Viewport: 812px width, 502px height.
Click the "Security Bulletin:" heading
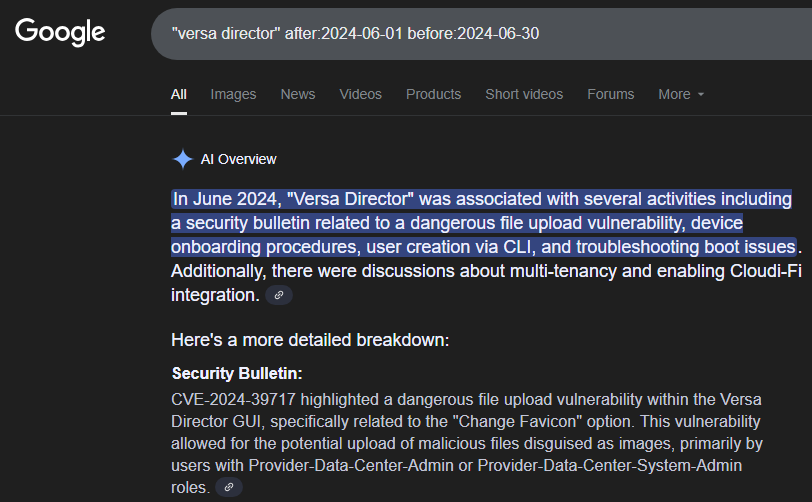[x=237, y=374]
